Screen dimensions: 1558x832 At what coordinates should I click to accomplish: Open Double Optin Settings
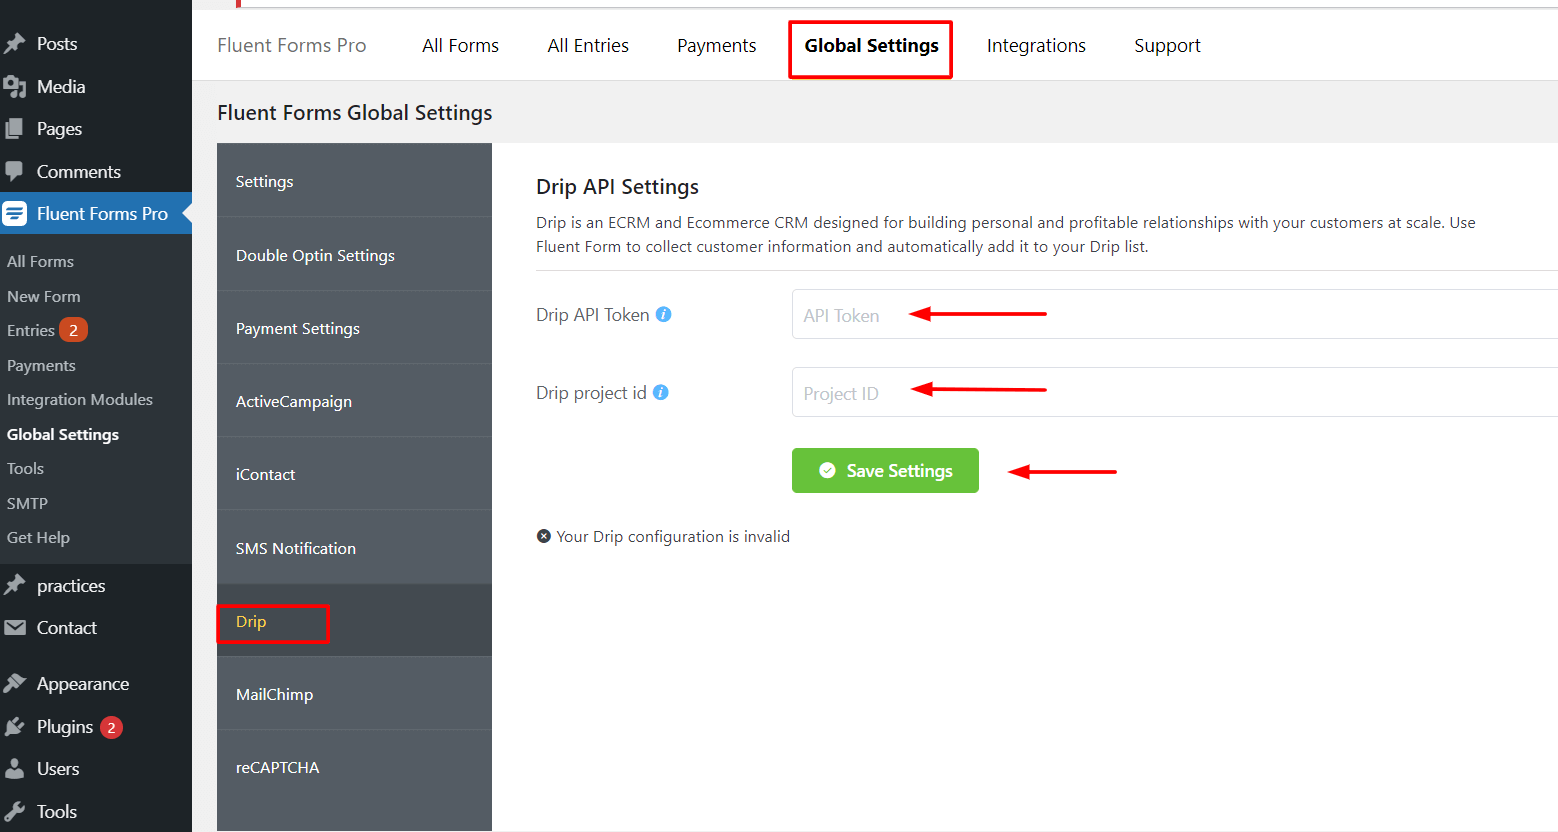coord(354,255)
